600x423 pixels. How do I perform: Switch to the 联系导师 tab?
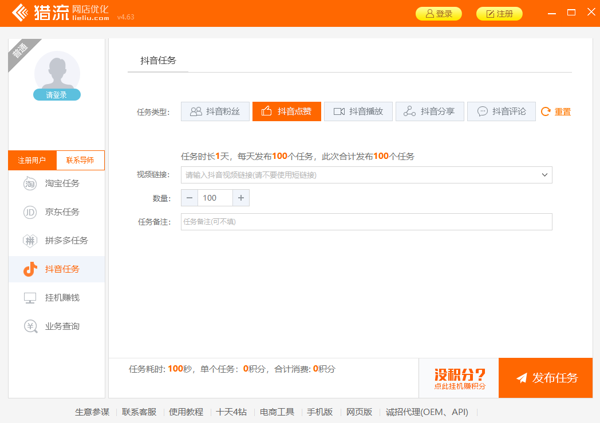[80, 160]
